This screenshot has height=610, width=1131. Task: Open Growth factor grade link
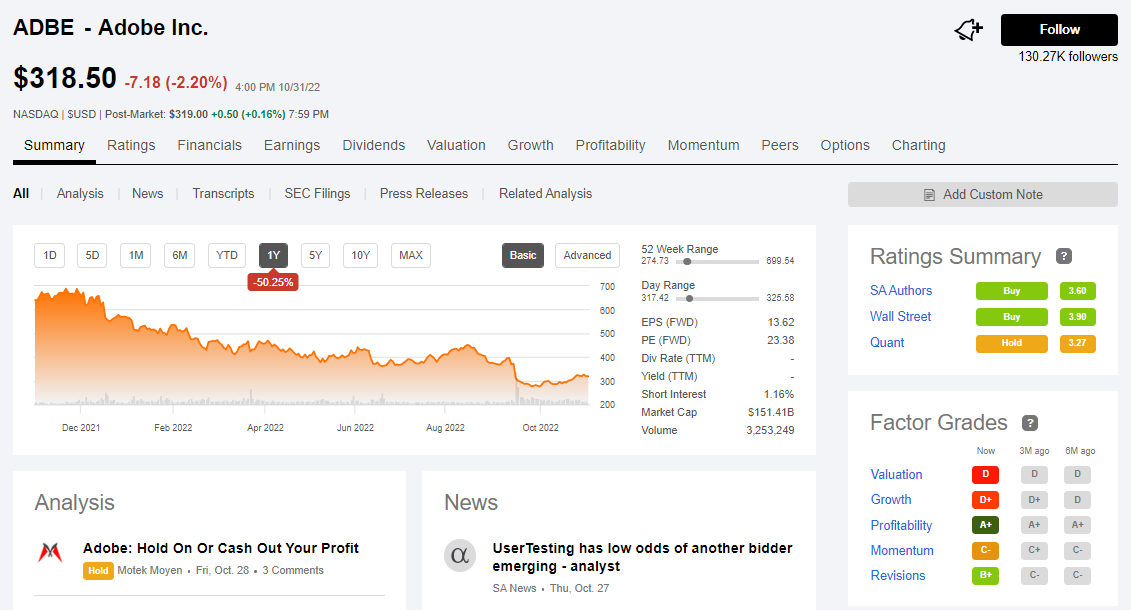(891, 500)
